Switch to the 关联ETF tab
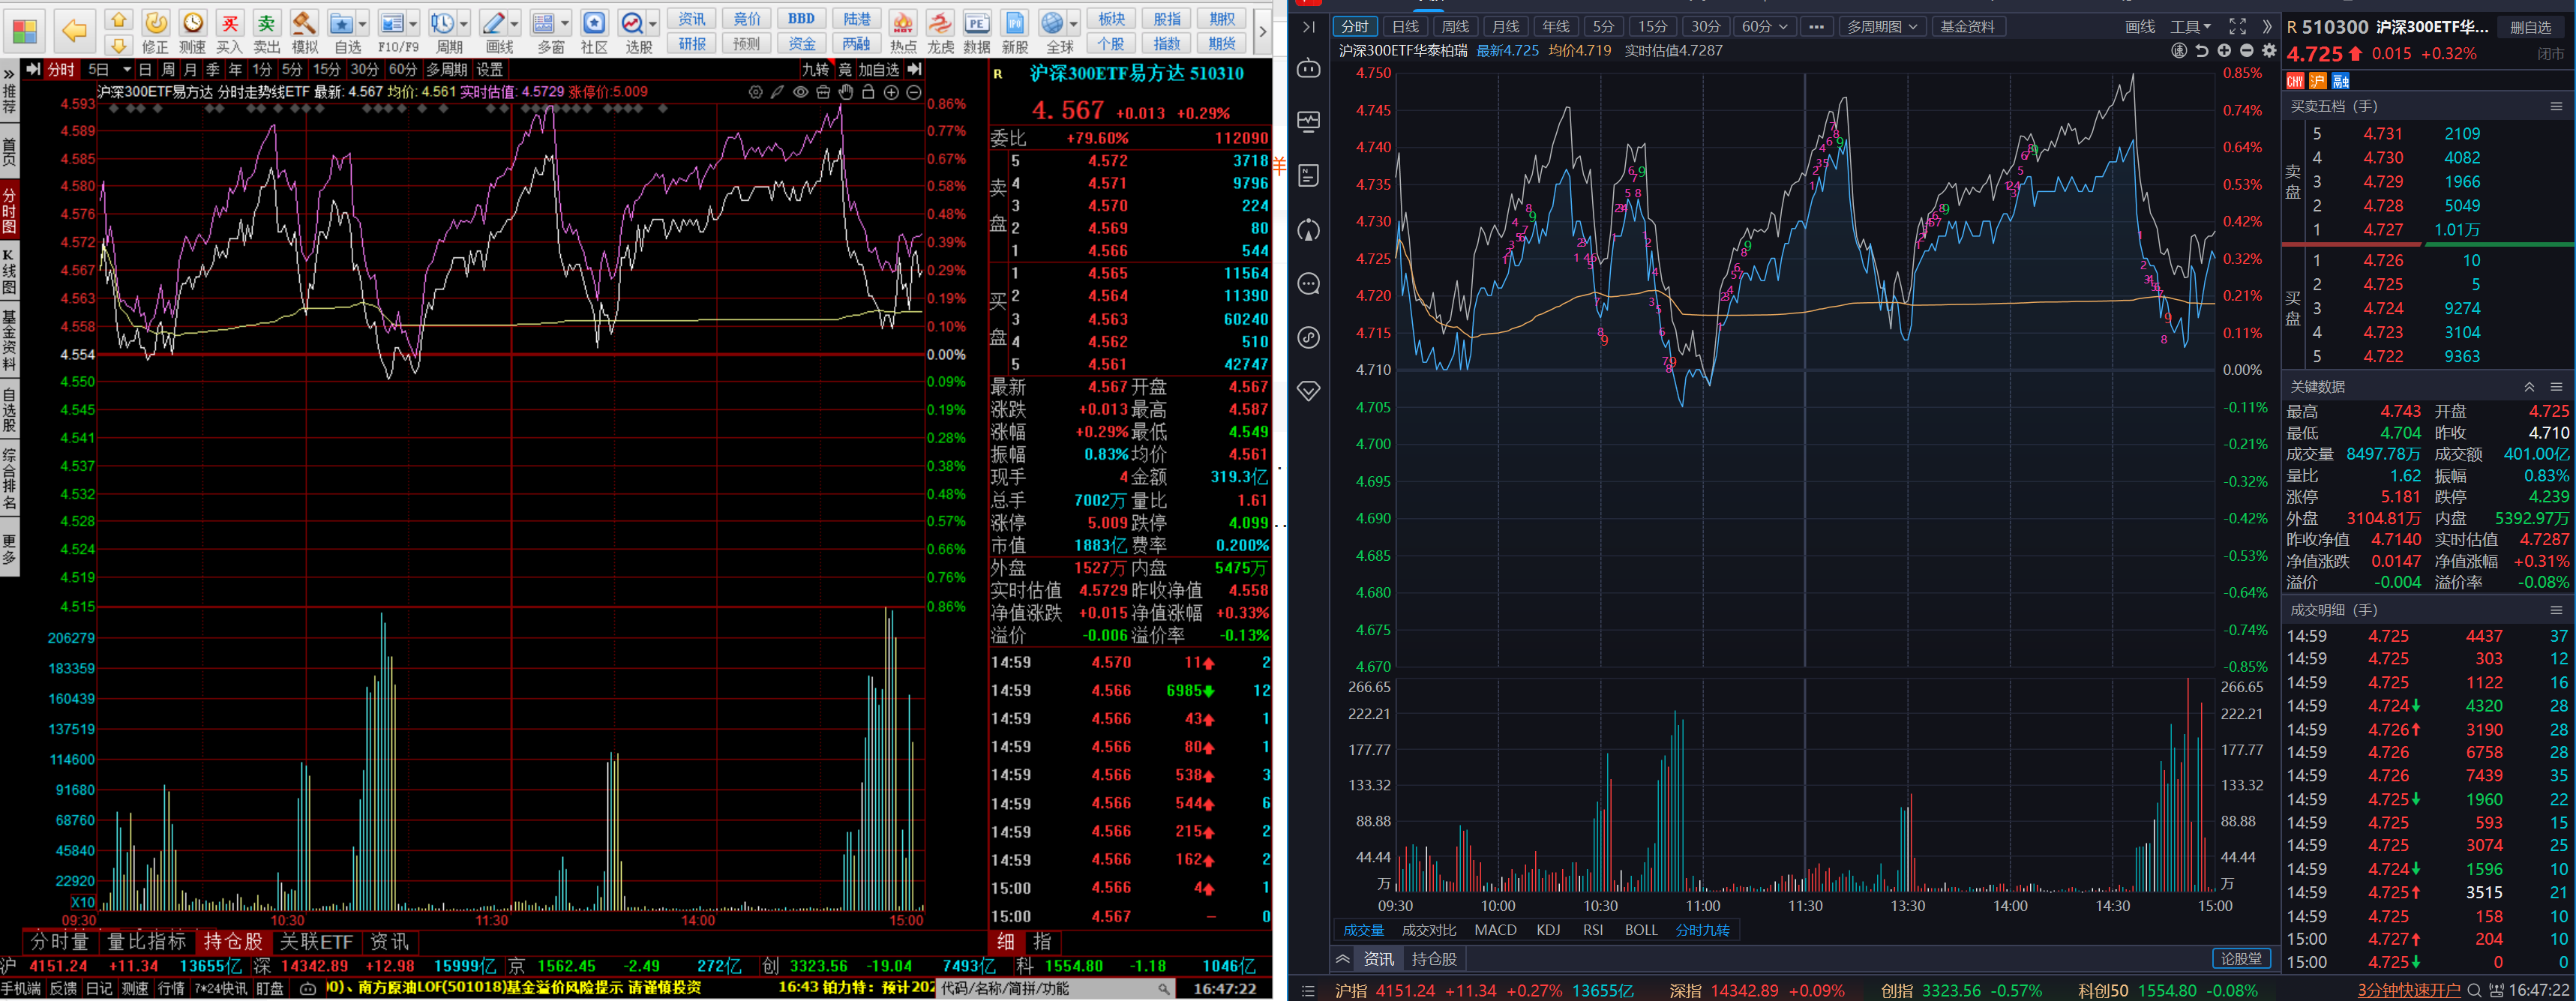2576x1001 pixels. pos(316,942)
